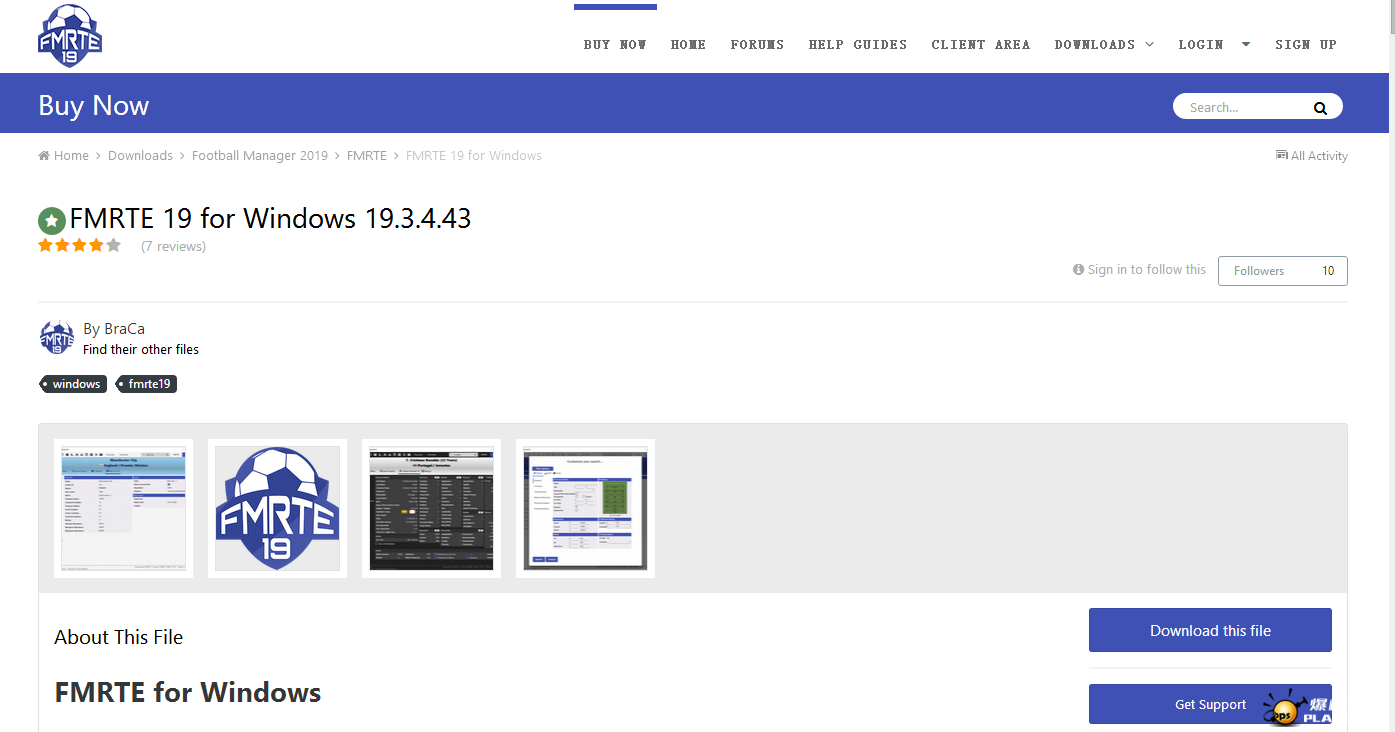This screenshot has width=1395, height=732.
Task: Click the BraCa author avatar
Action: click(57, 338)
